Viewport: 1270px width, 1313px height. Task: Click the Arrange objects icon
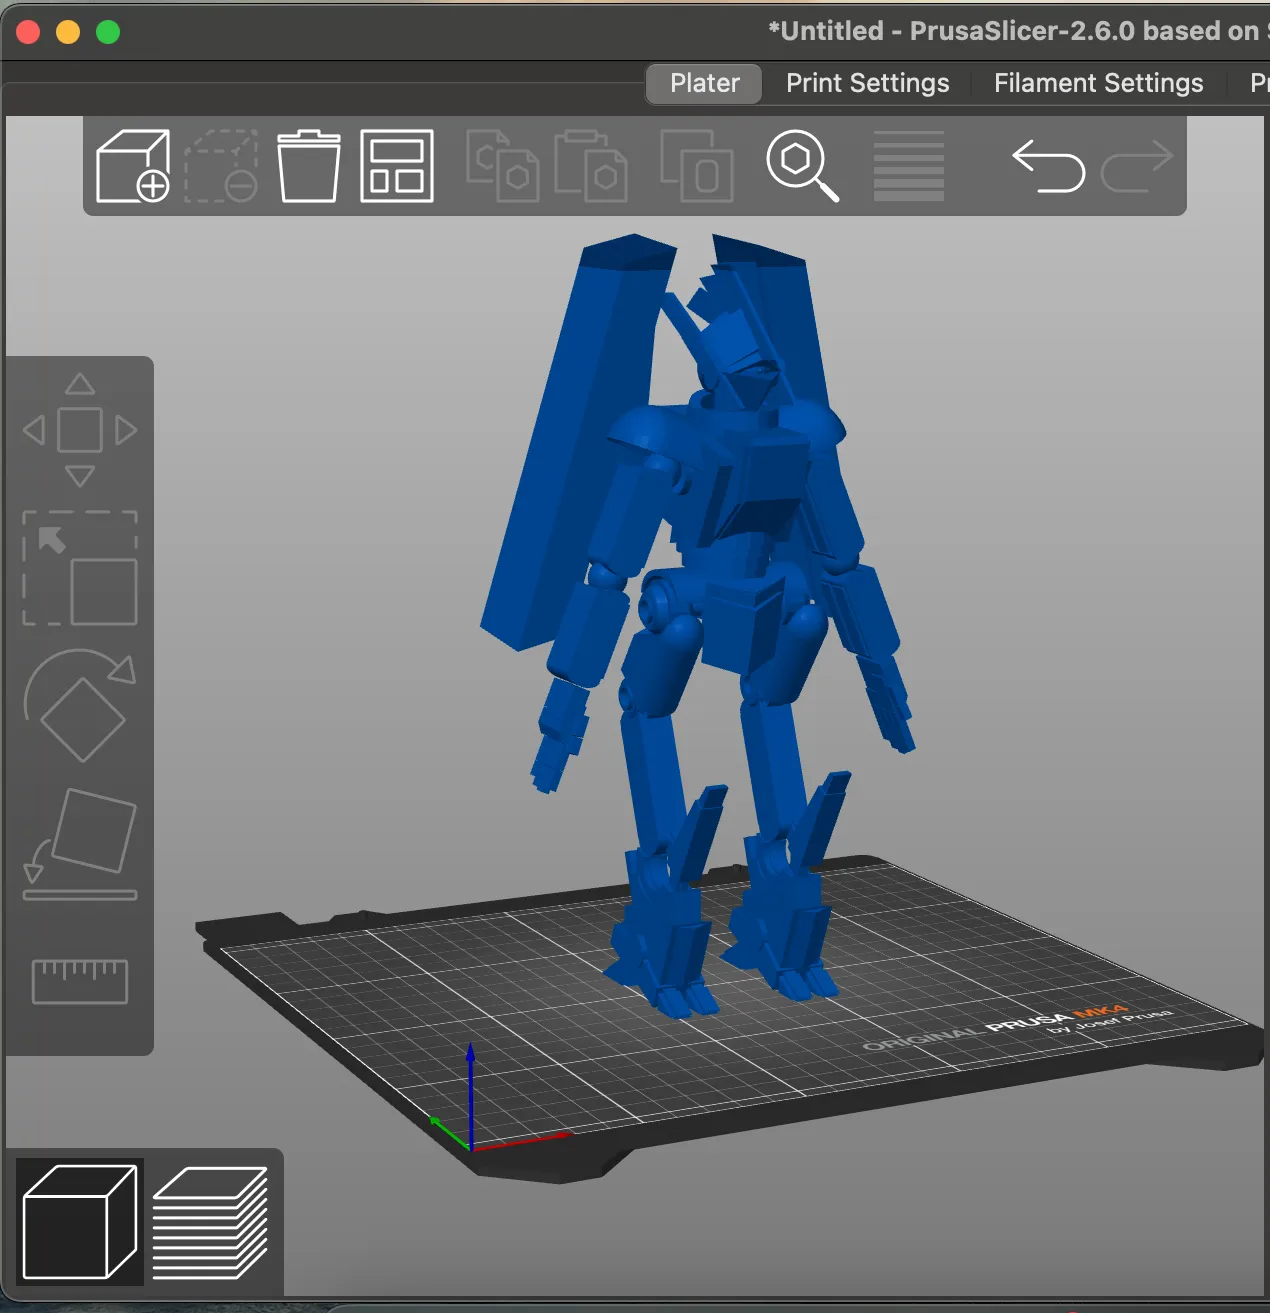397,166
